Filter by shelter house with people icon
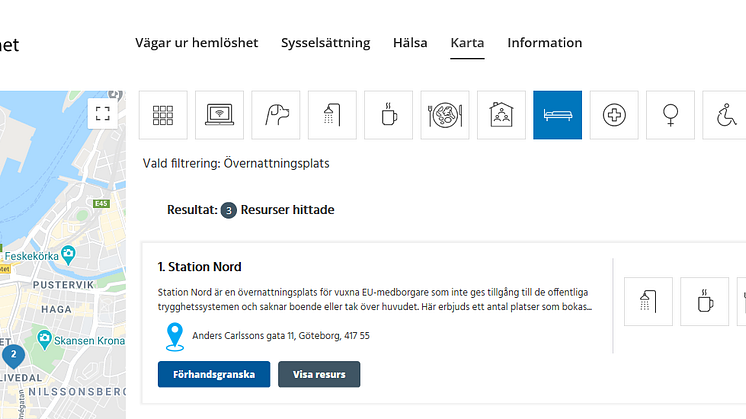 (x=501, y=115)
